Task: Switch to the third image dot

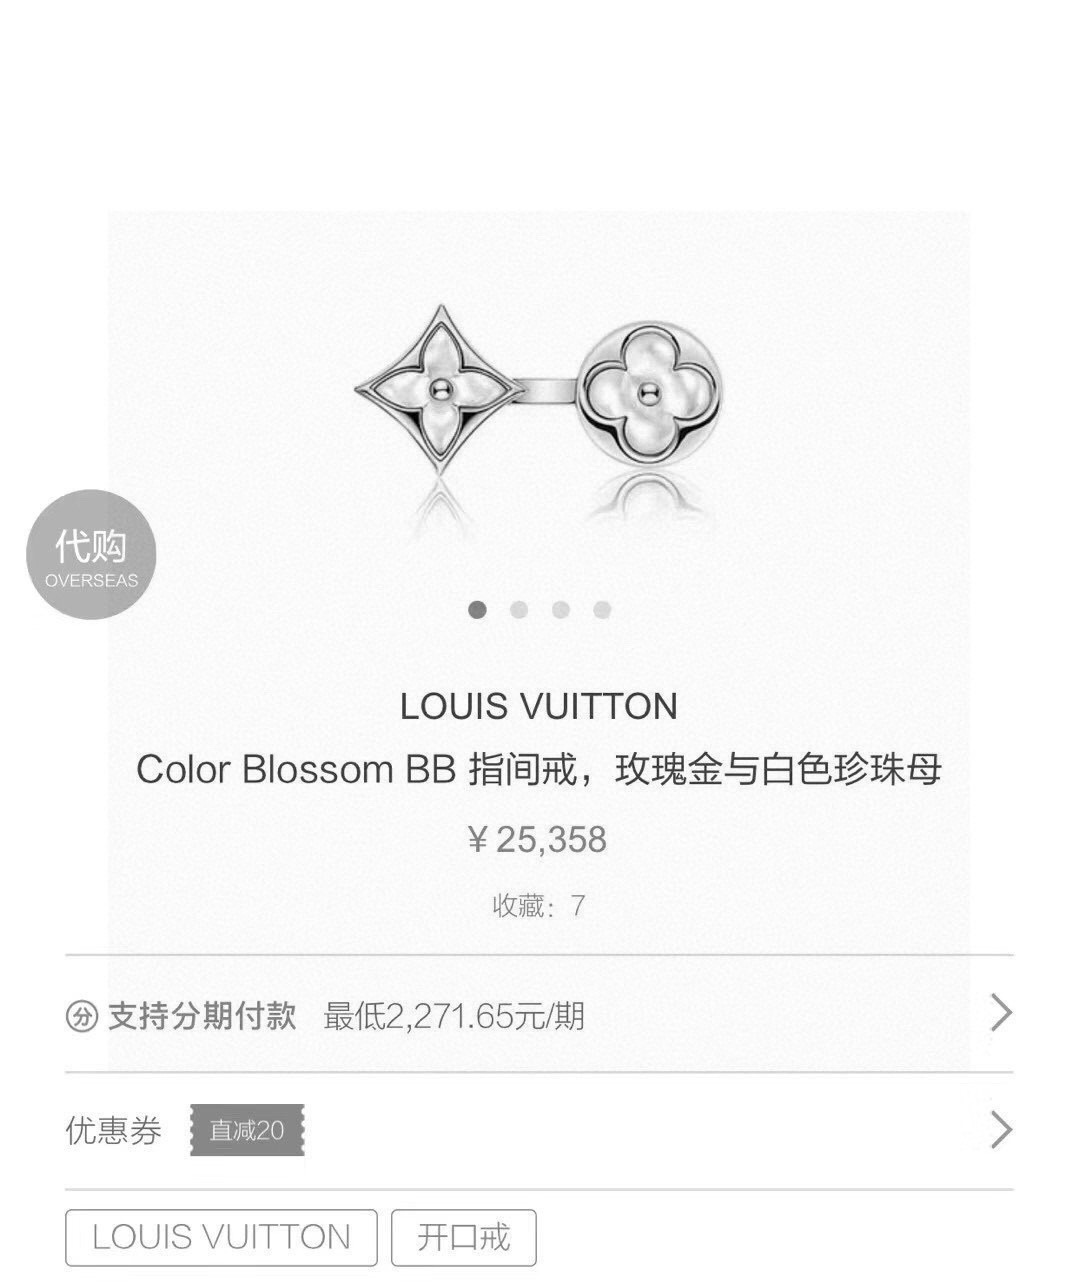Action: coord(561,609)
